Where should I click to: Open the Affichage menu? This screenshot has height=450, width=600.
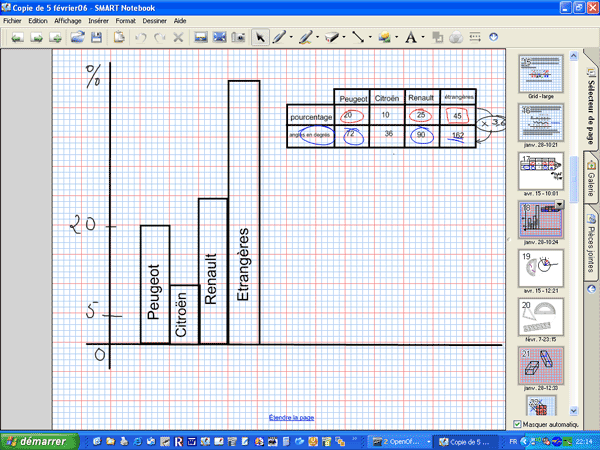68,21
